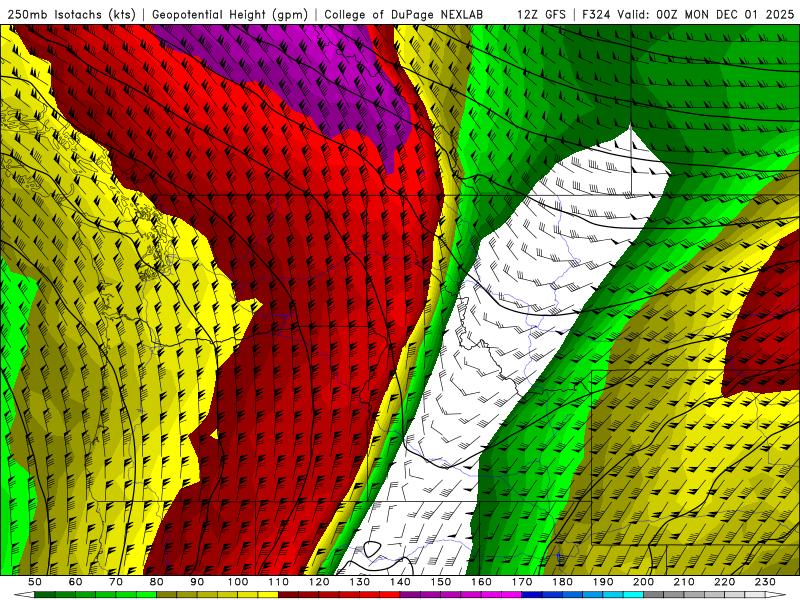This screenshot has height=600, width=800.
Task: Click the 150 knot legend label
Action: pos(440,582)
